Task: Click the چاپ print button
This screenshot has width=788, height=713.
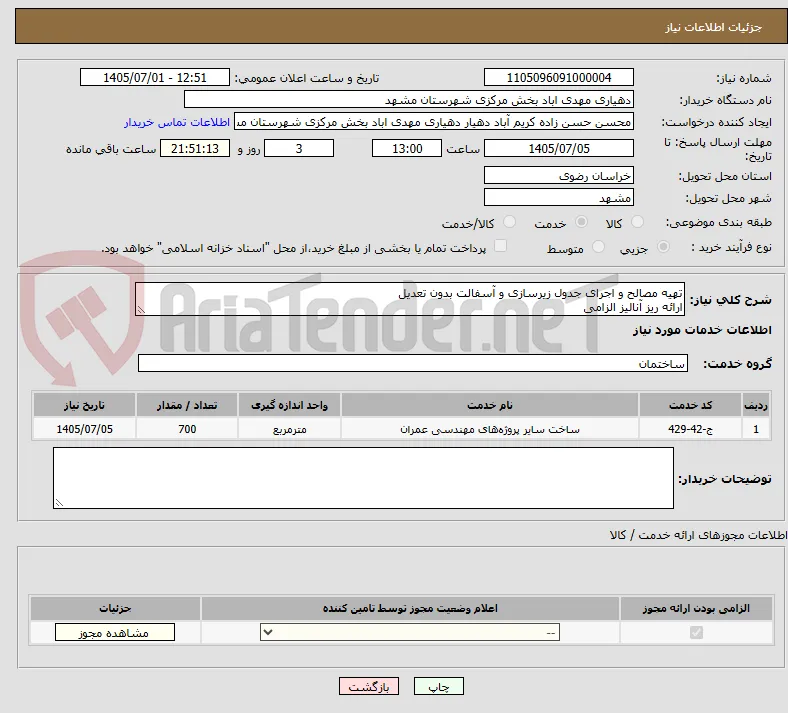Action: click(x=439, y=686)
